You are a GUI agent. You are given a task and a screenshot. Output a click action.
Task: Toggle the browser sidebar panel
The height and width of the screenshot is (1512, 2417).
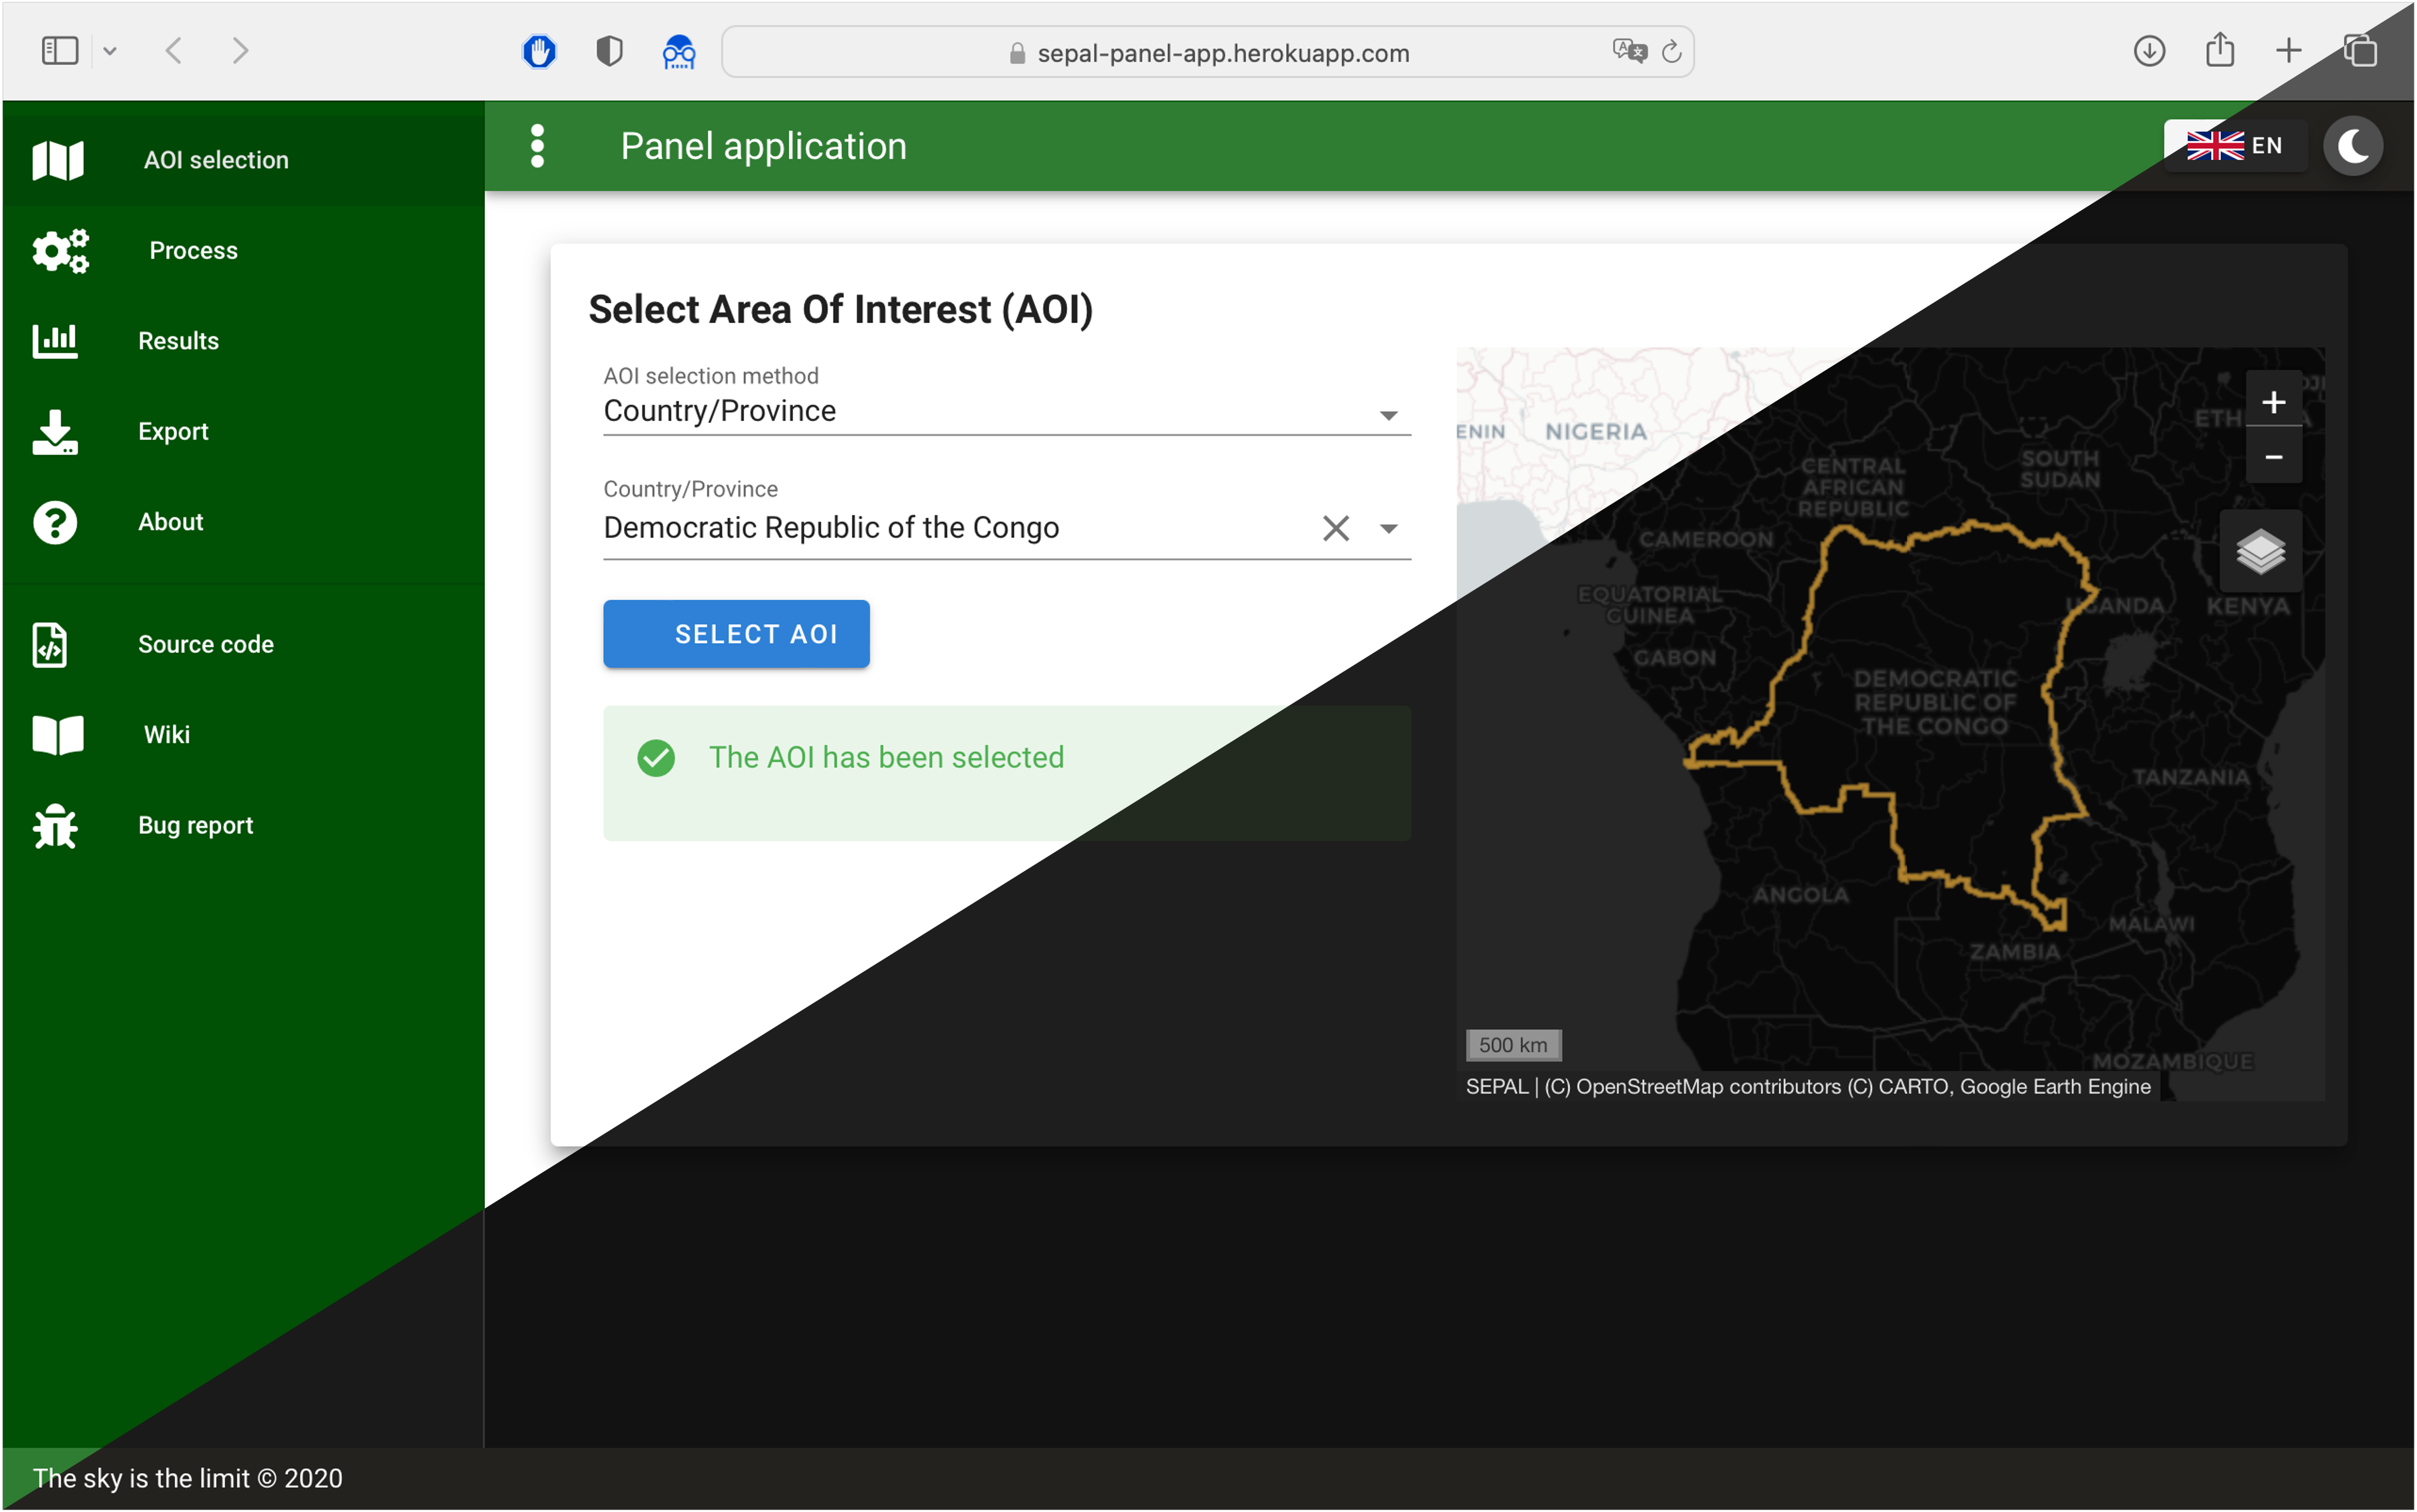click(x=60, y=51)
